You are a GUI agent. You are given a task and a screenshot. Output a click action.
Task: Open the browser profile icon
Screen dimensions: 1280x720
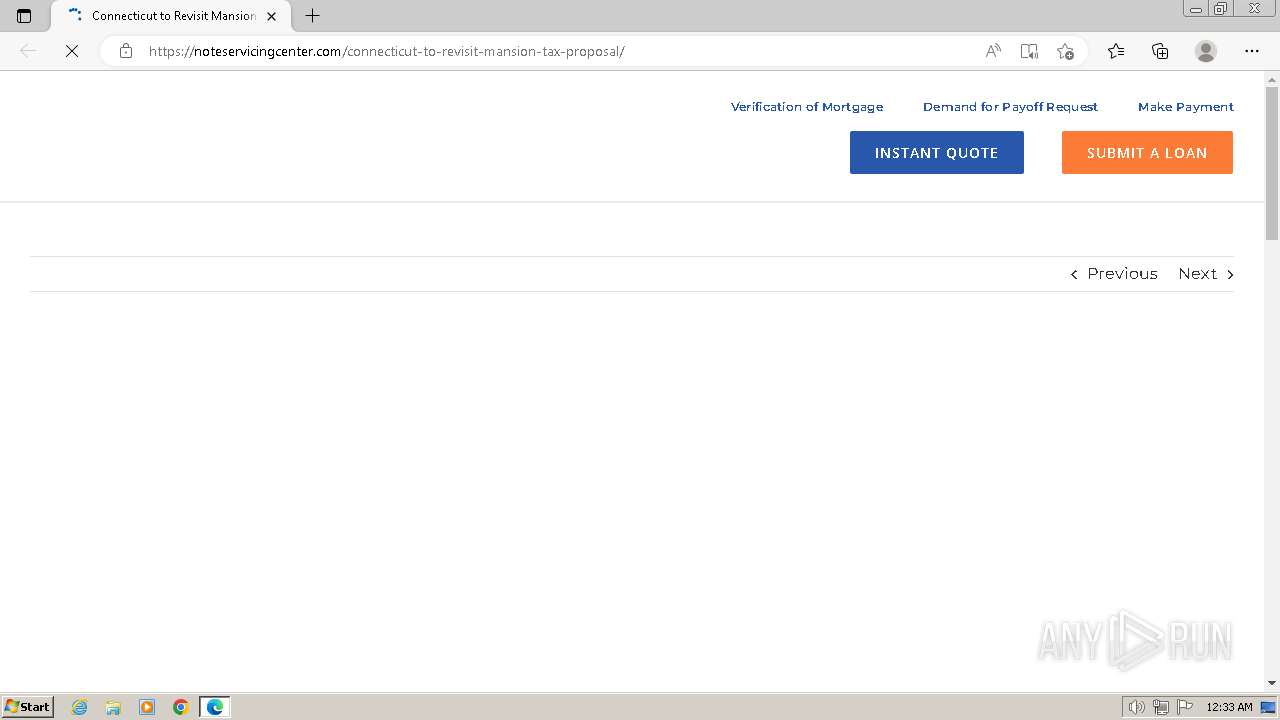click(1206, 51)
